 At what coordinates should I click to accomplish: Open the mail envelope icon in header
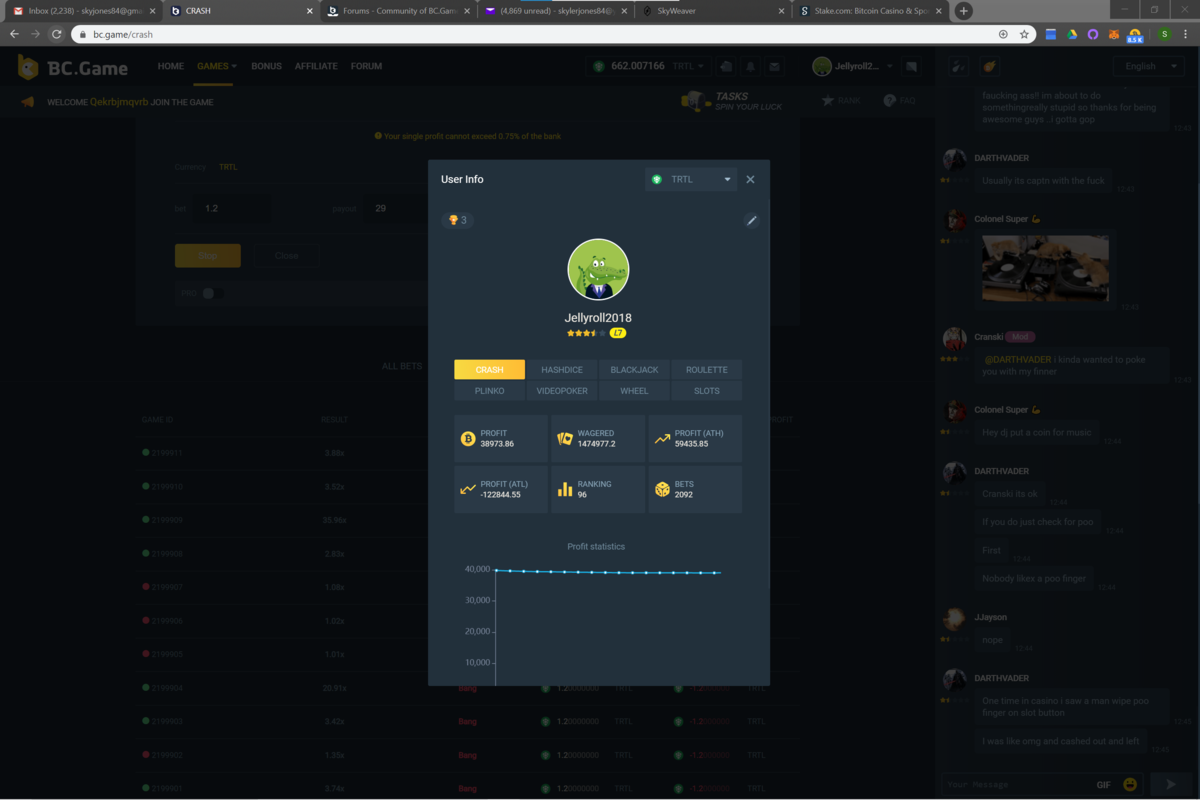tap(774, 67)
